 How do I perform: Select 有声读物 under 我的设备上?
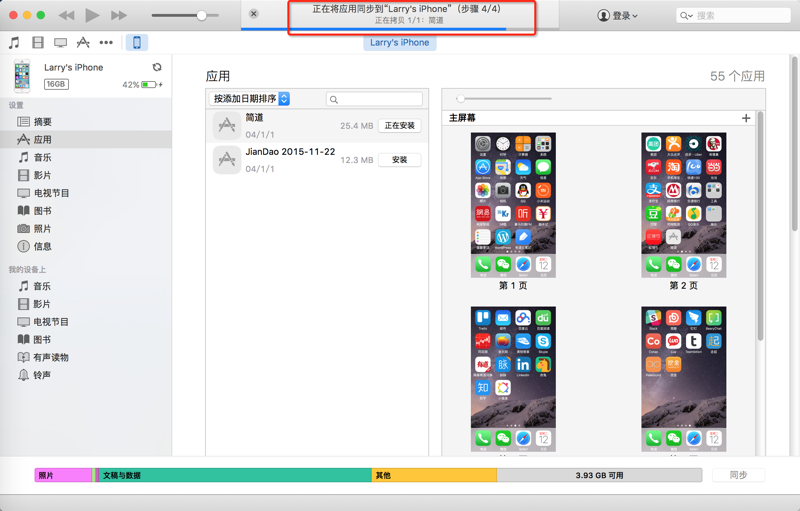click(x=86, y=357)
